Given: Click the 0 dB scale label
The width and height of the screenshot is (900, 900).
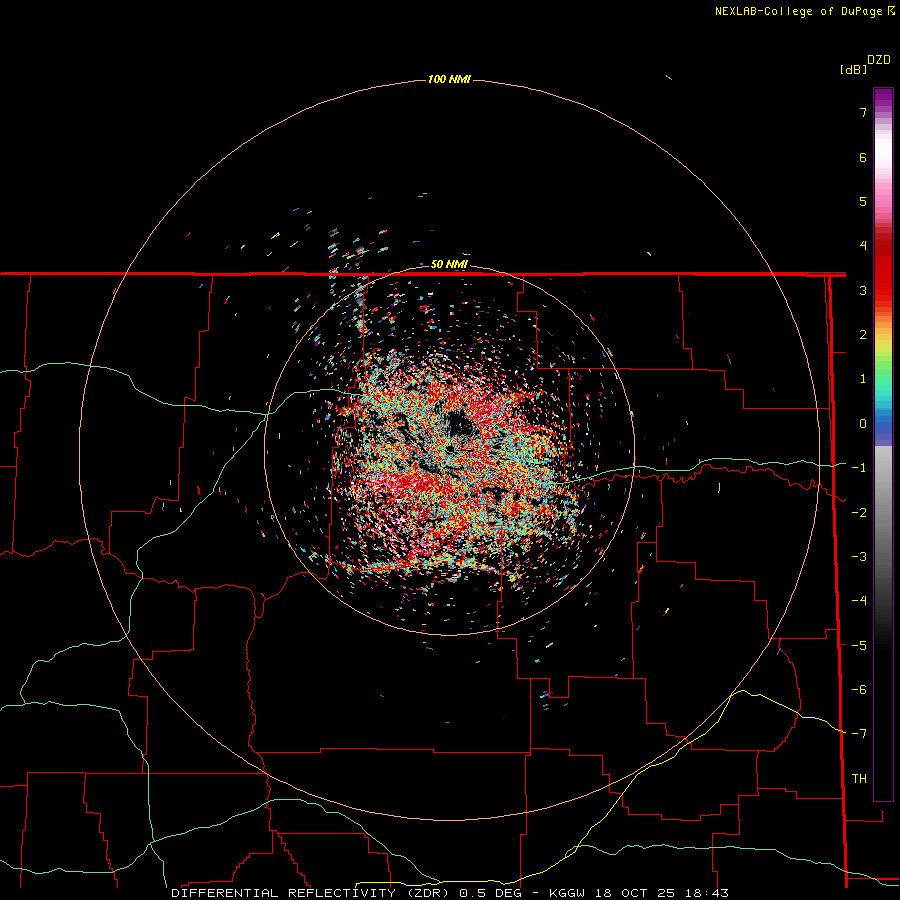Looking at the screenshot, I should 863,424.
